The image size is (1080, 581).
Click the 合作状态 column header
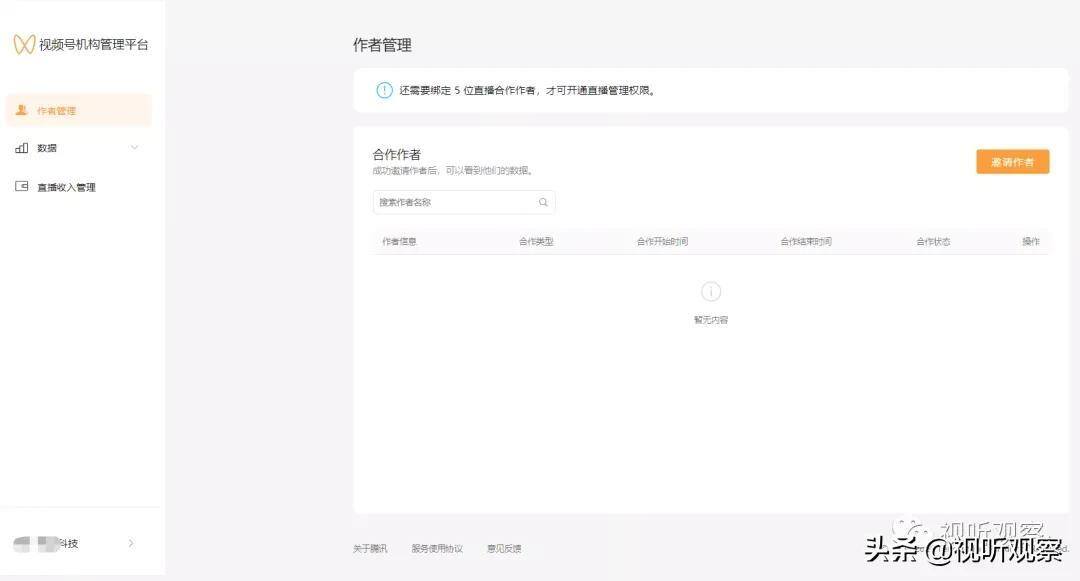click(933, 242)
